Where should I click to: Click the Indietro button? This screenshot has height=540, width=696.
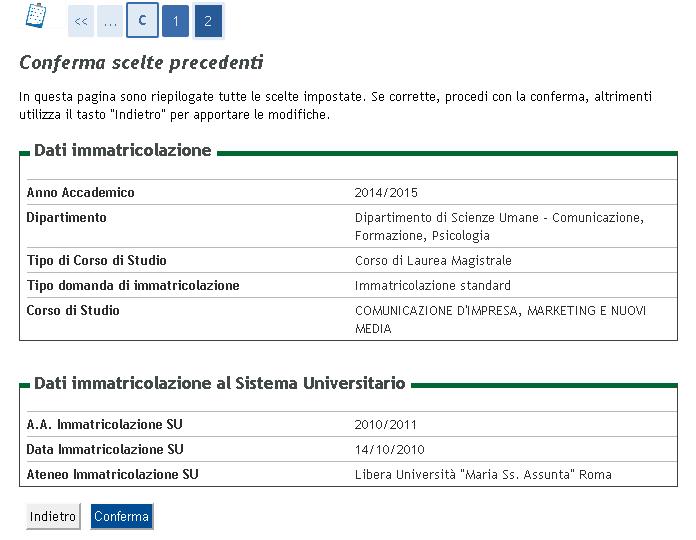53,516
